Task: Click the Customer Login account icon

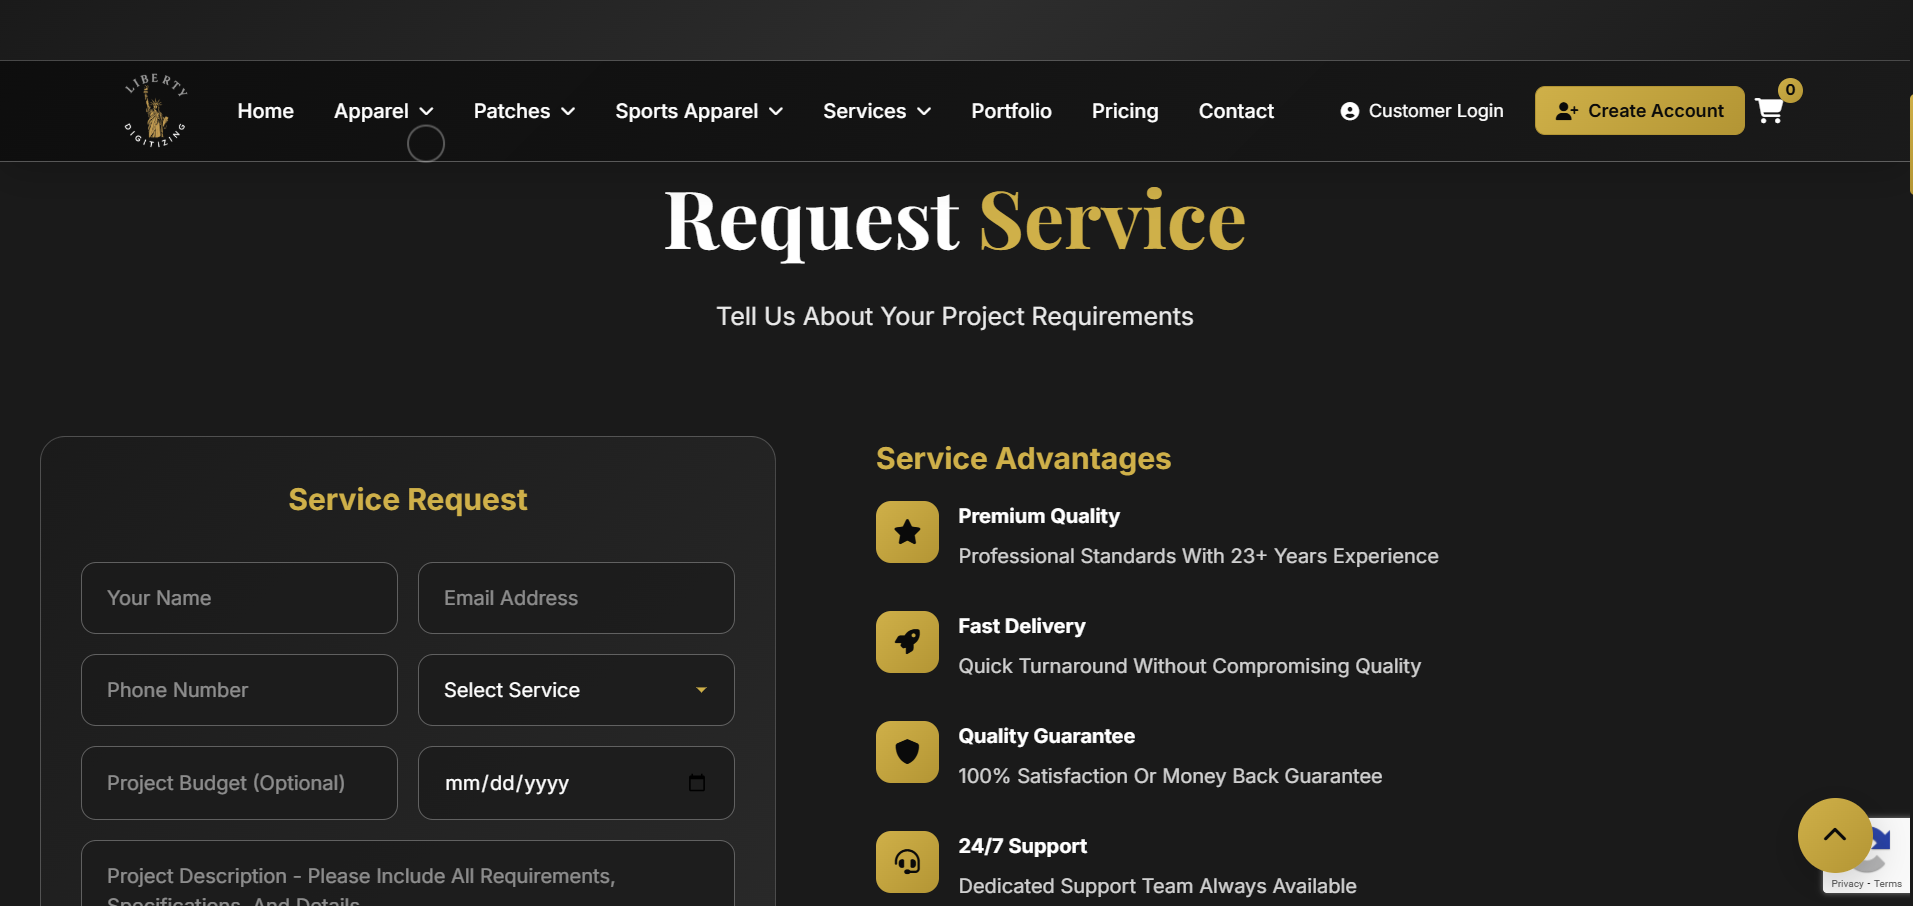Action: (1352, 111)
